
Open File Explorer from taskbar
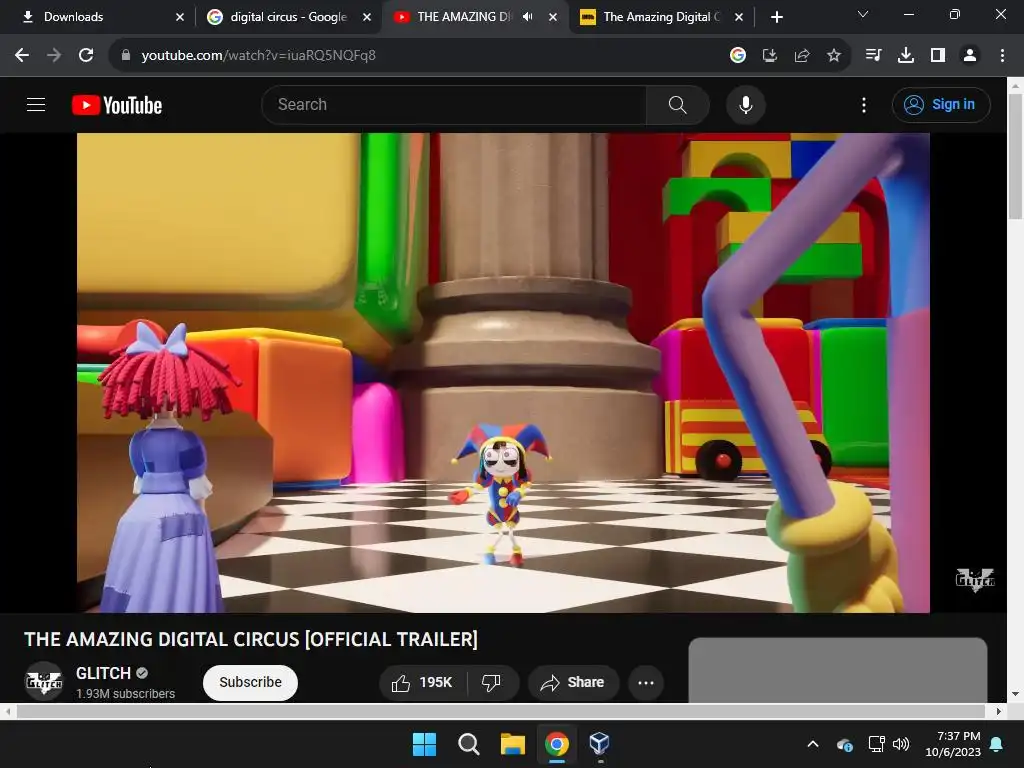(x=513, y=744)
